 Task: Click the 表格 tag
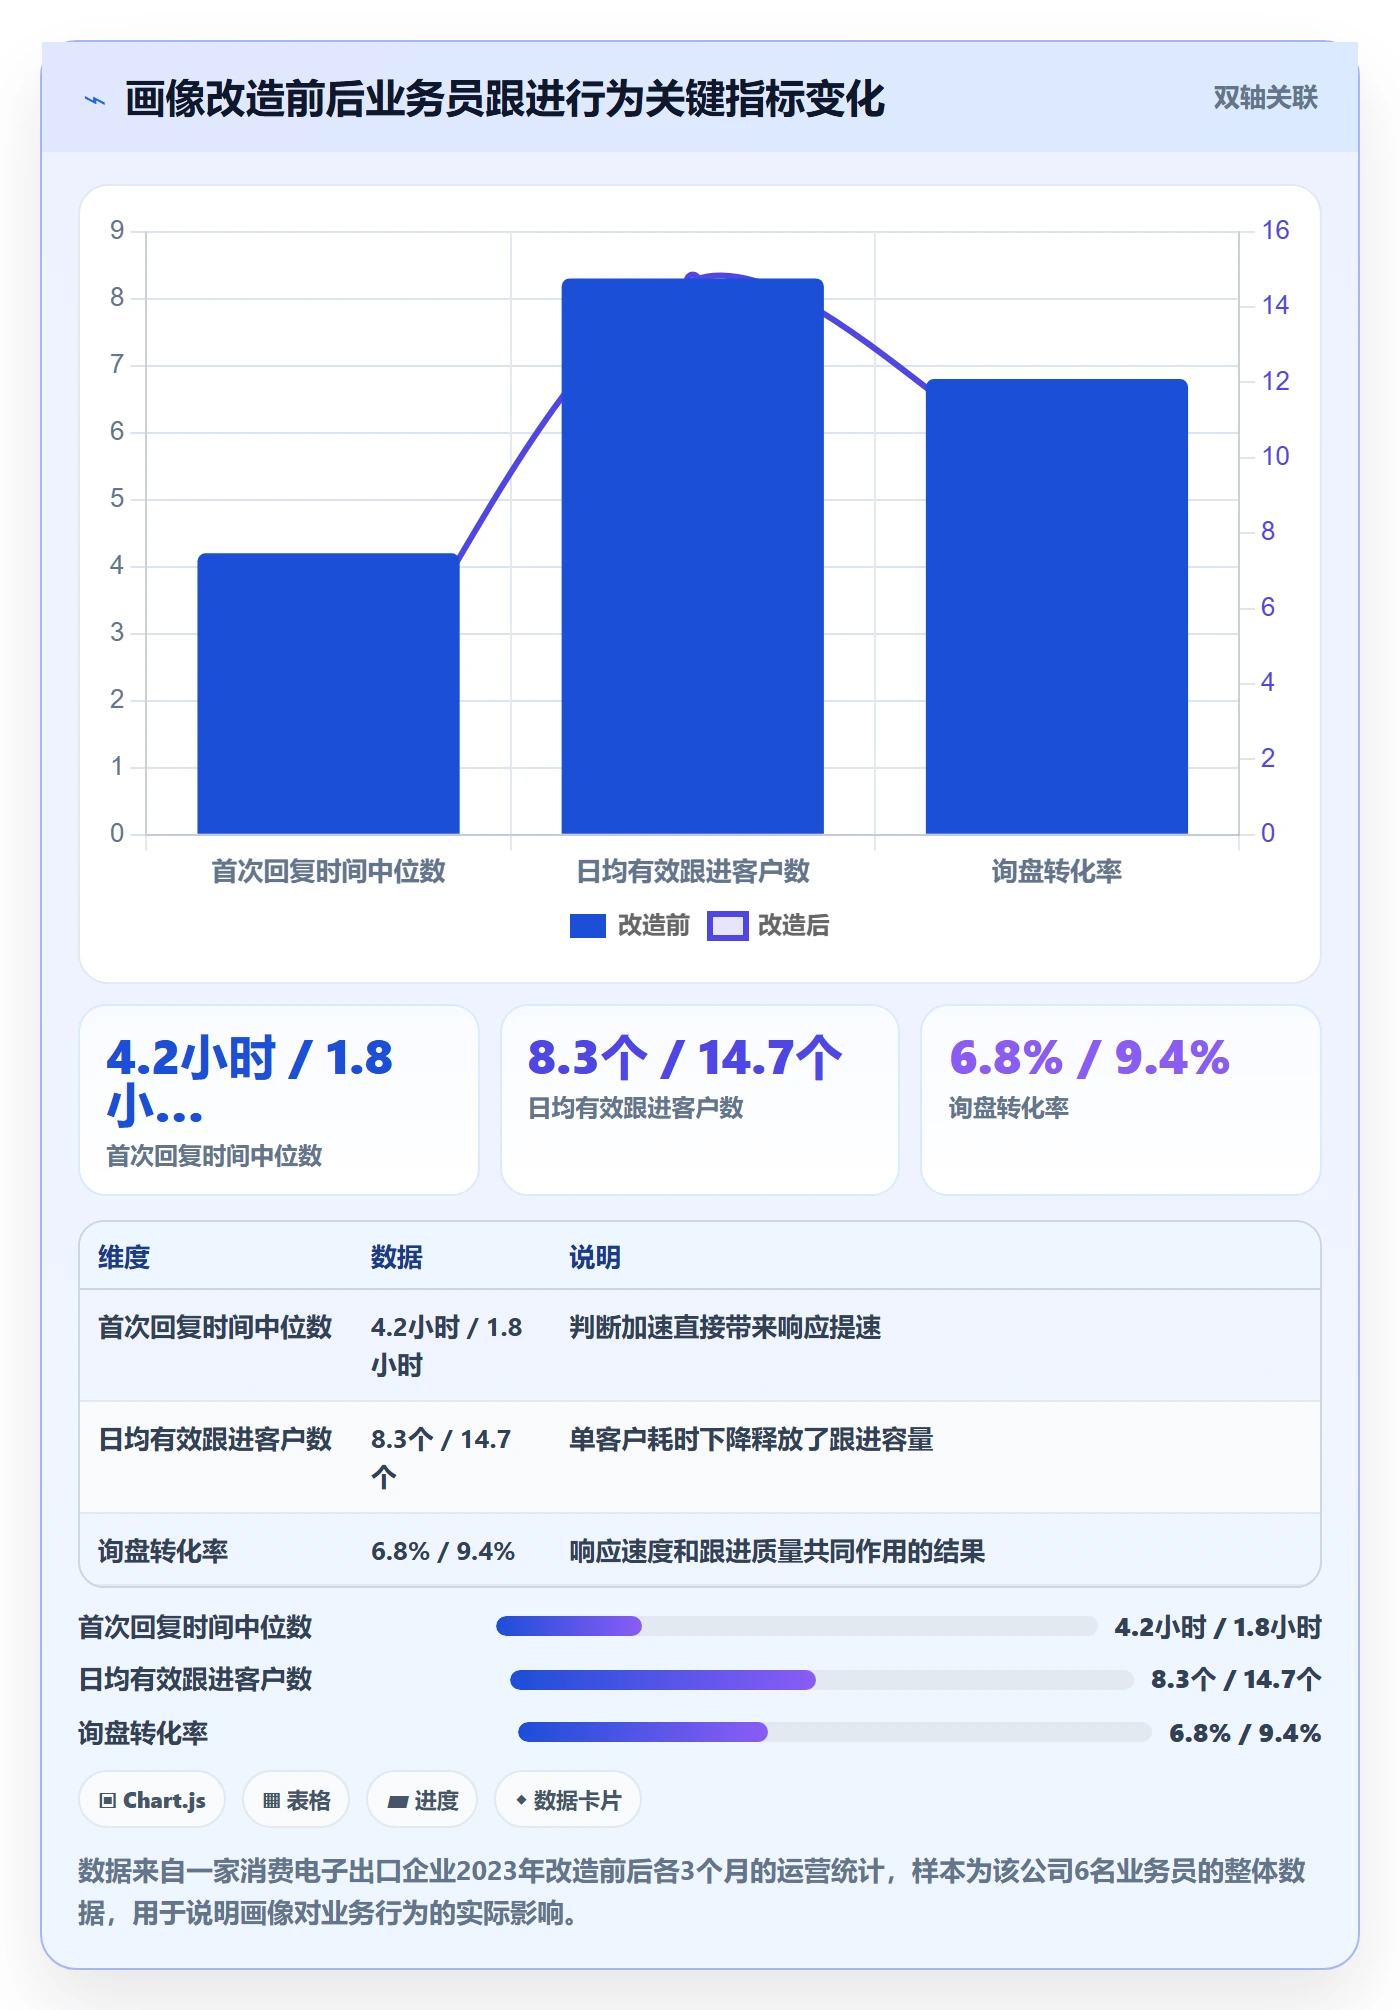coord(296,1800)
